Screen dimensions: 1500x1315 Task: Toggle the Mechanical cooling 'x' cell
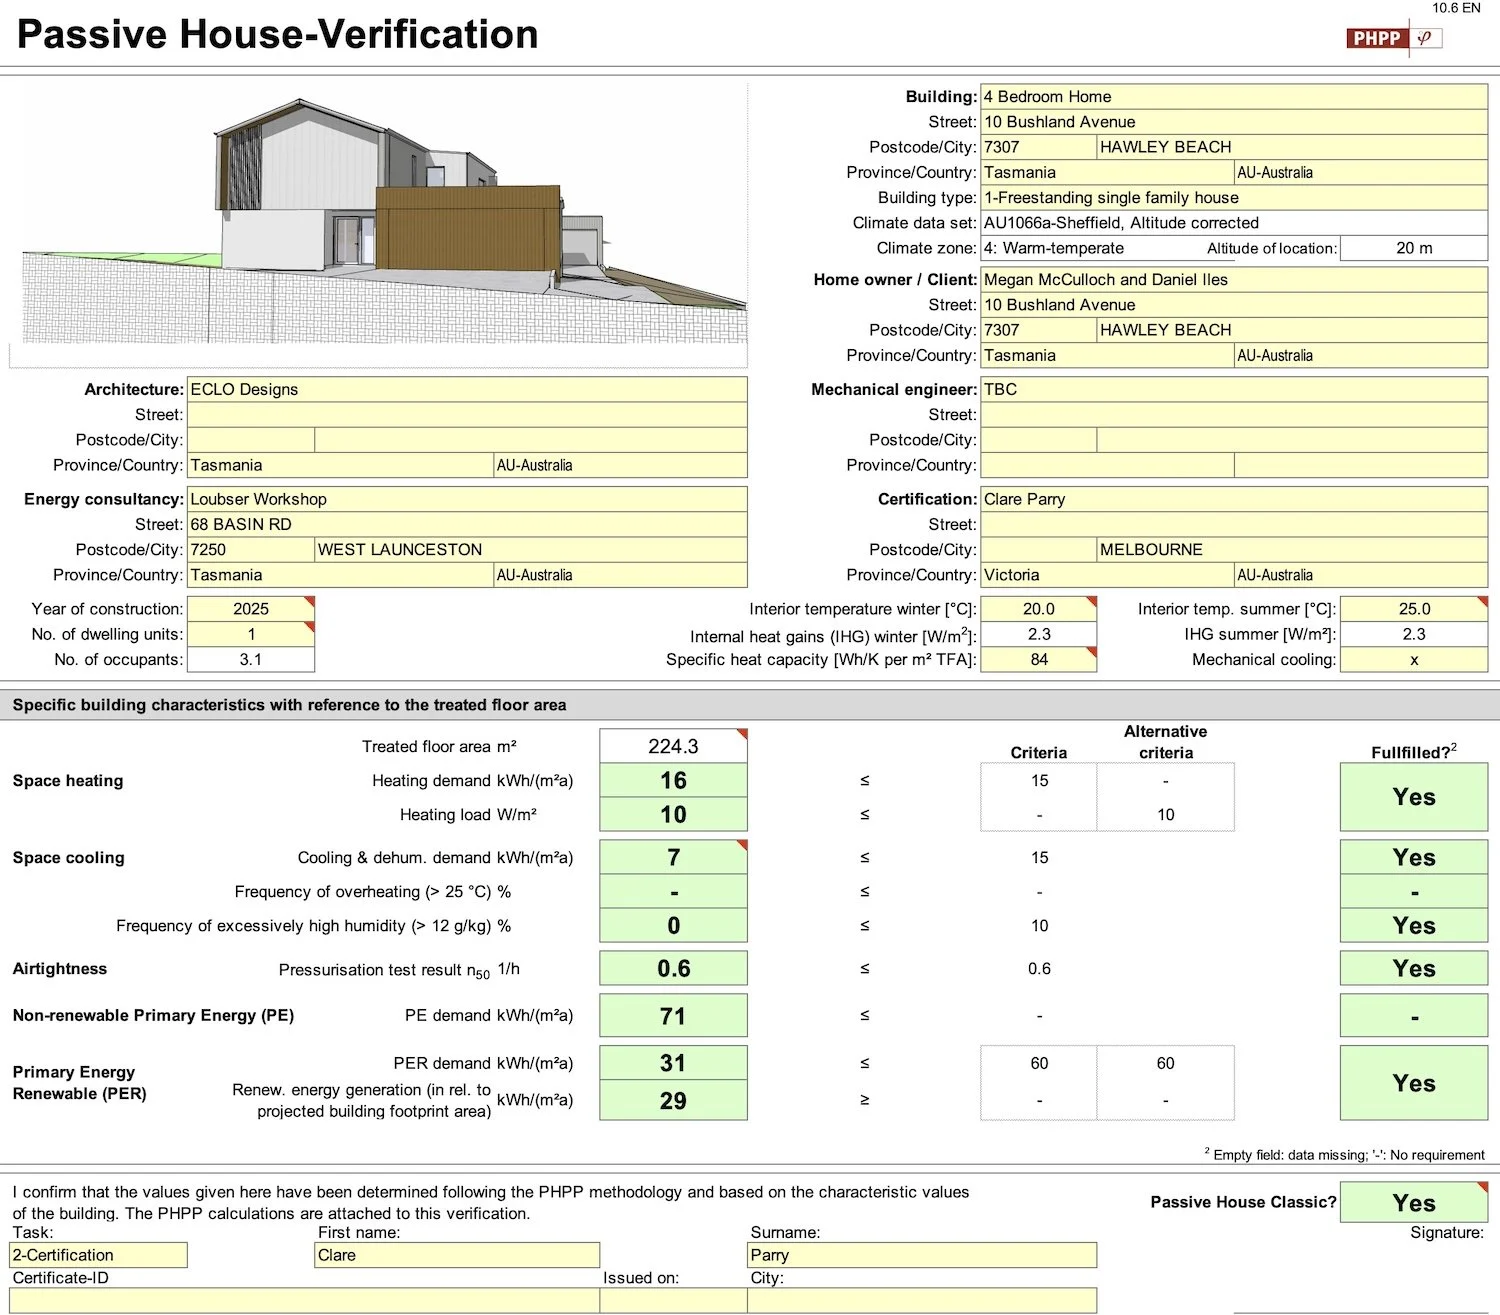[x=1414, y=660]
